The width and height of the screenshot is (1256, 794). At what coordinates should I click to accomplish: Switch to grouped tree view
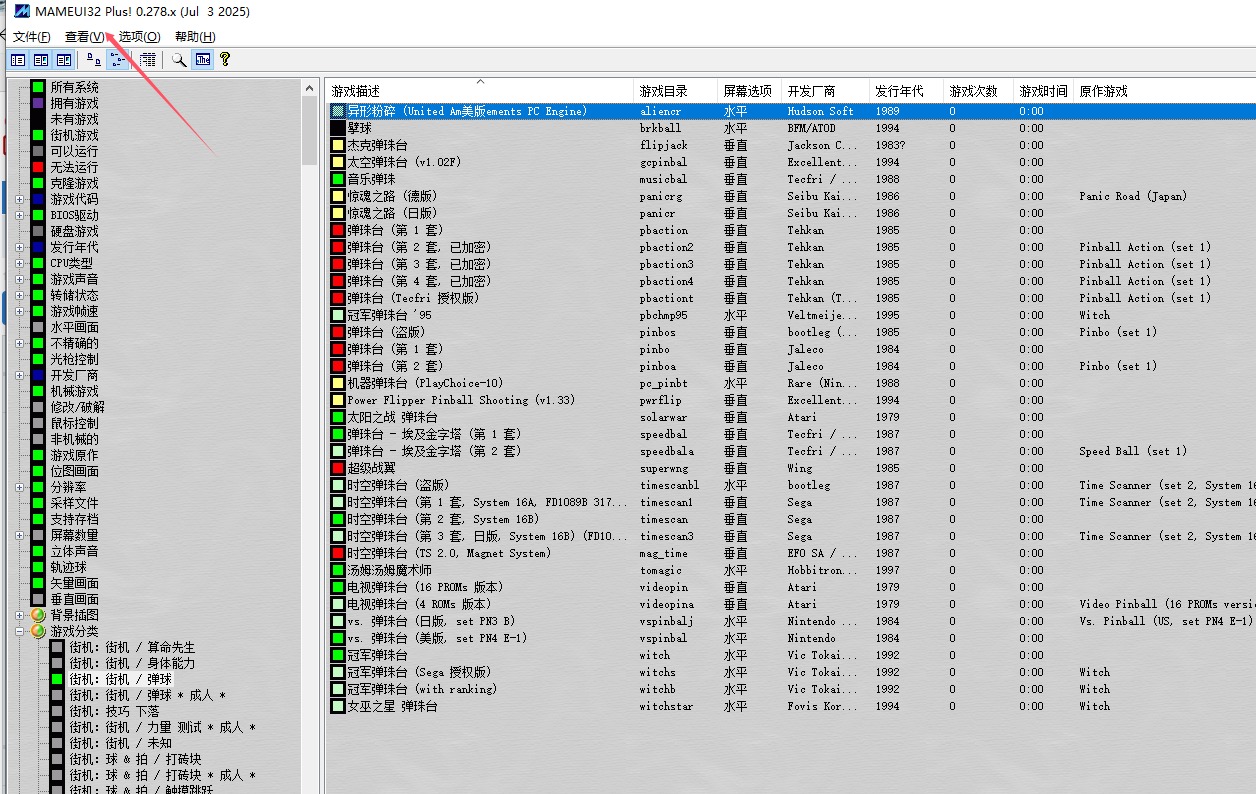[118, 60]
